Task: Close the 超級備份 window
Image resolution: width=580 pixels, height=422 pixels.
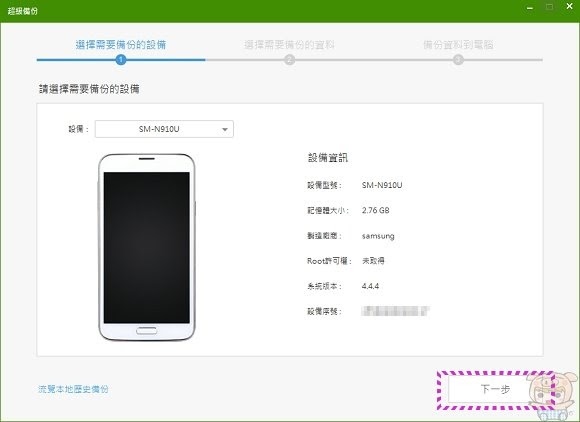Action: point(569,6)
